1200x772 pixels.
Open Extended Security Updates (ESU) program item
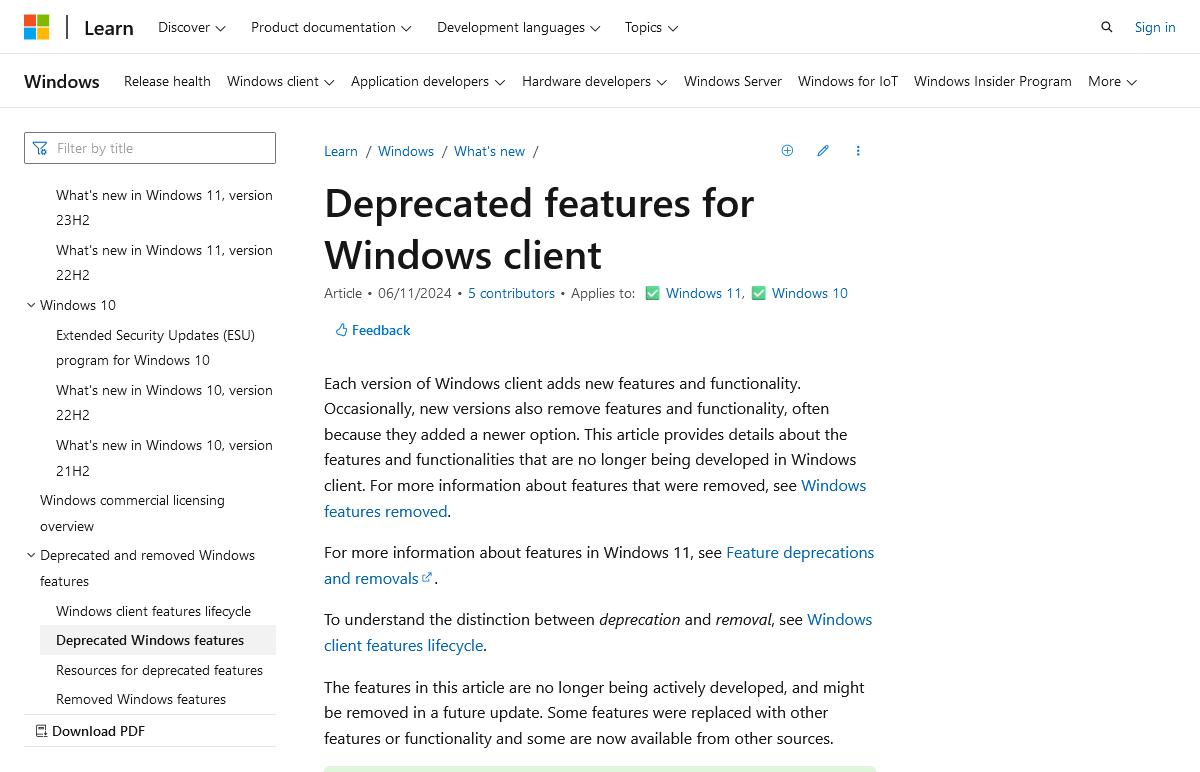click(156, 347)
